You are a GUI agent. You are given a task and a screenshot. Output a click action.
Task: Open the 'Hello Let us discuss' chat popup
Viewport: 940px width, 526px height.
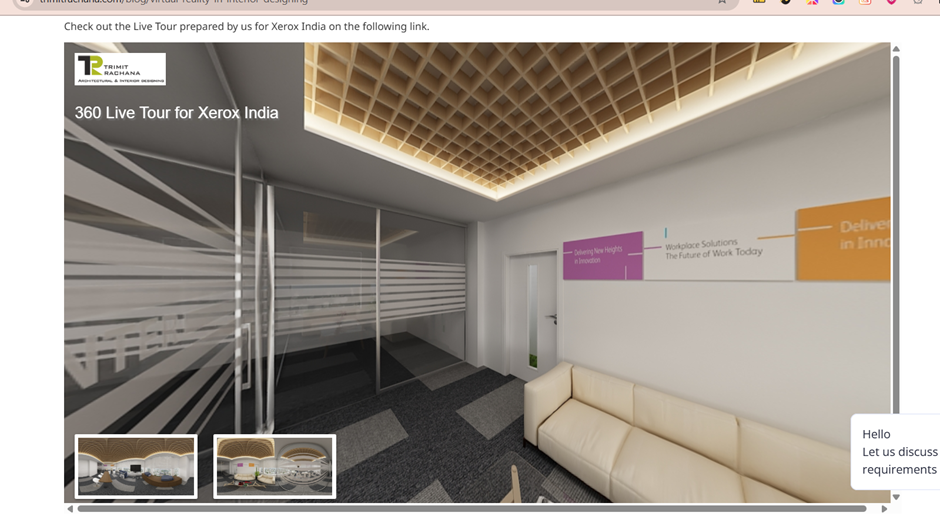(898, 452)
